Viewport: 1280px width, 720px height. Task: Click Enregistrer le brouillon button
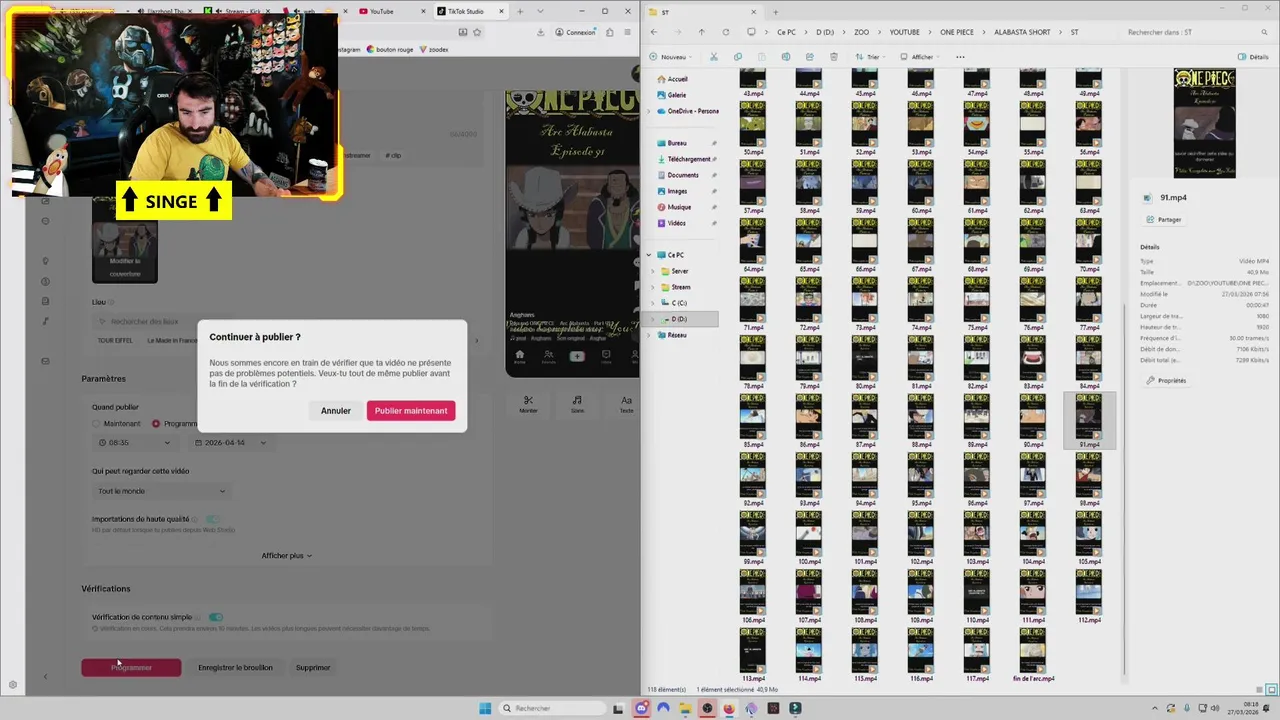235,667
